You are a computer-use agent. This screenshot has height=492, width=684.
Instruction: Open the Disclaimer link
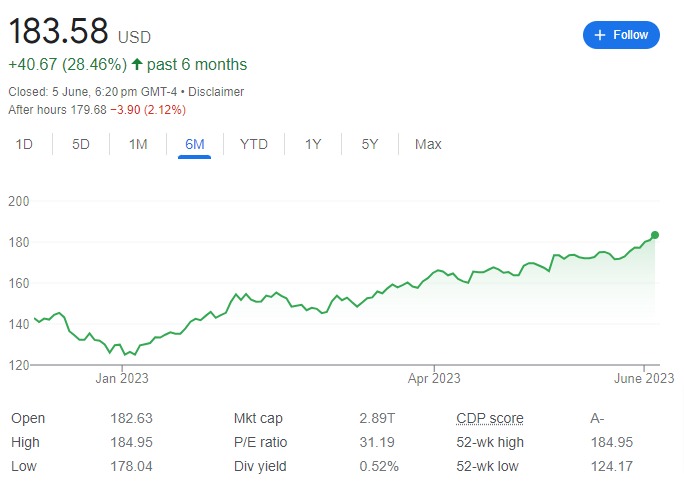click(216, 92)
